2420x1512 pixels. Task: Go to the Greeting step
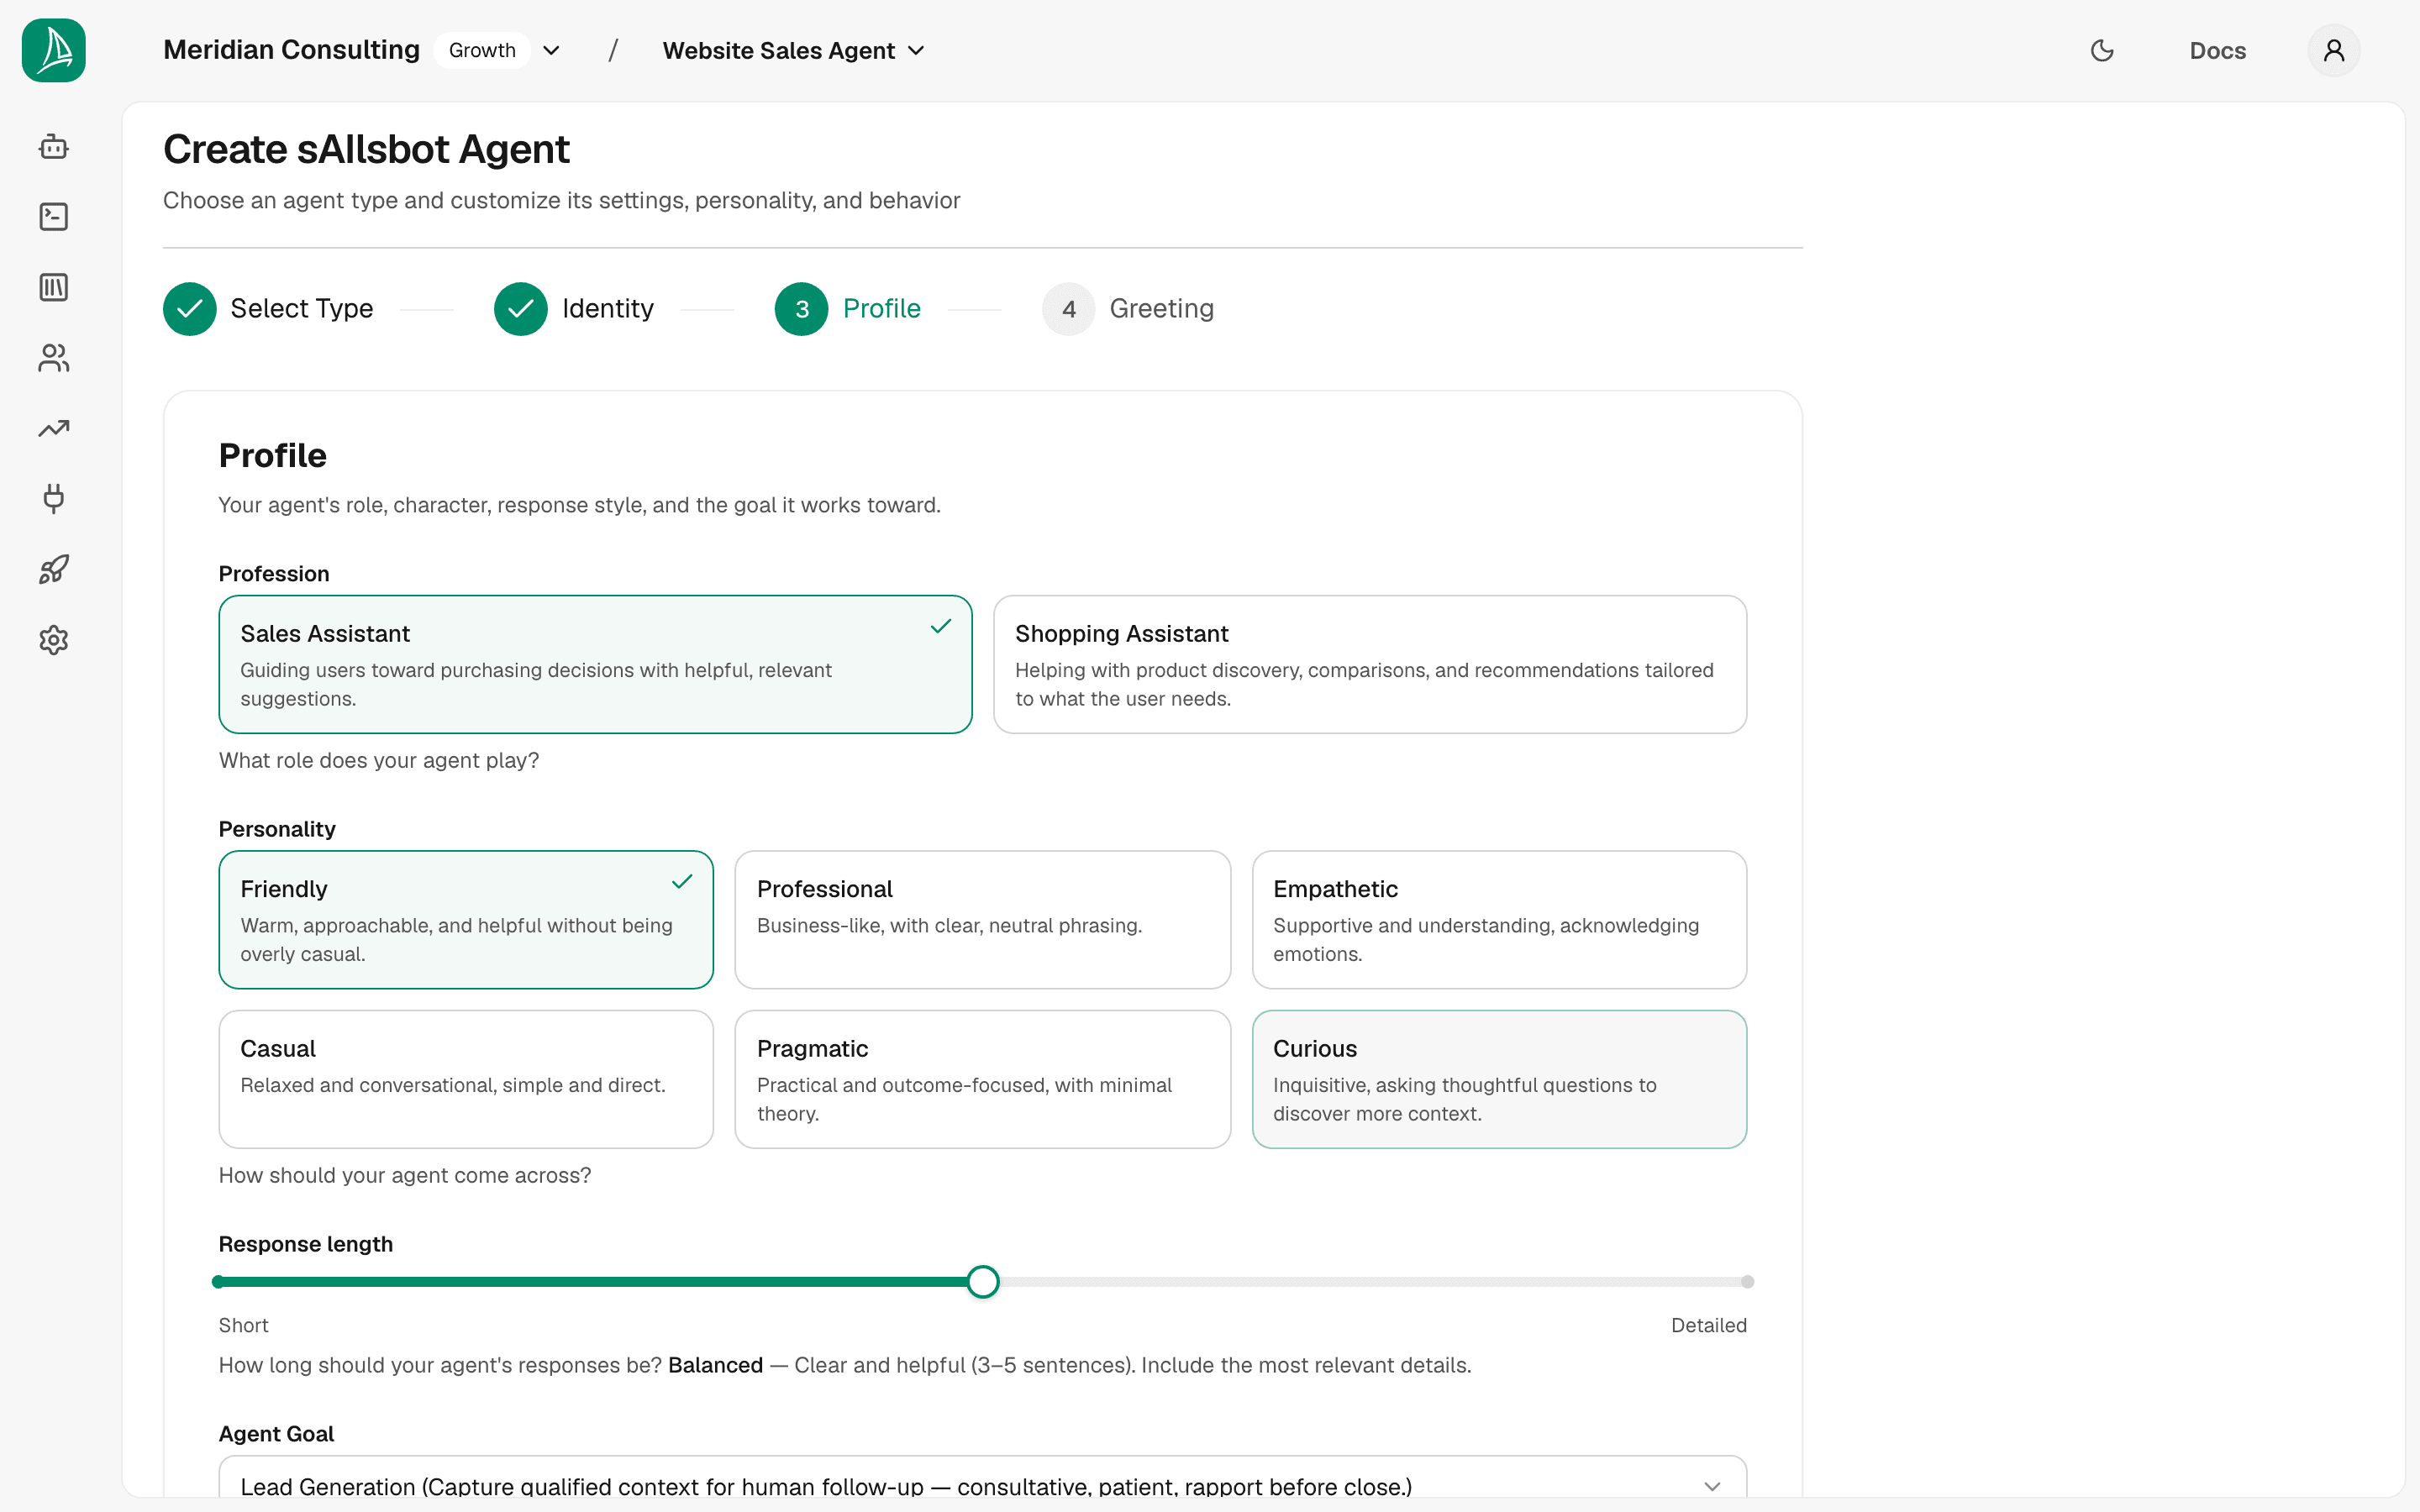pos(1128,309)
